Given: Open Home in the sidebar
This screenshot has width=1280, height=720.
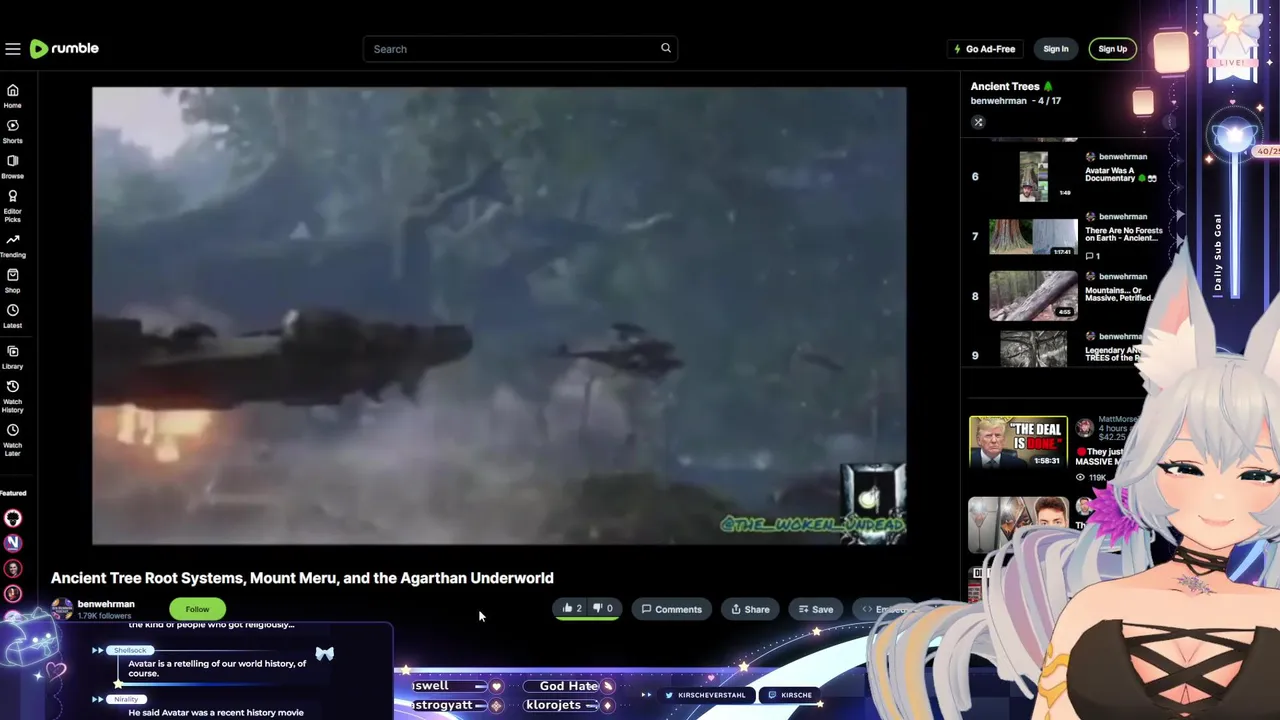Looking at the screenshot, I should pyautogui.click(x=13, y=96).
